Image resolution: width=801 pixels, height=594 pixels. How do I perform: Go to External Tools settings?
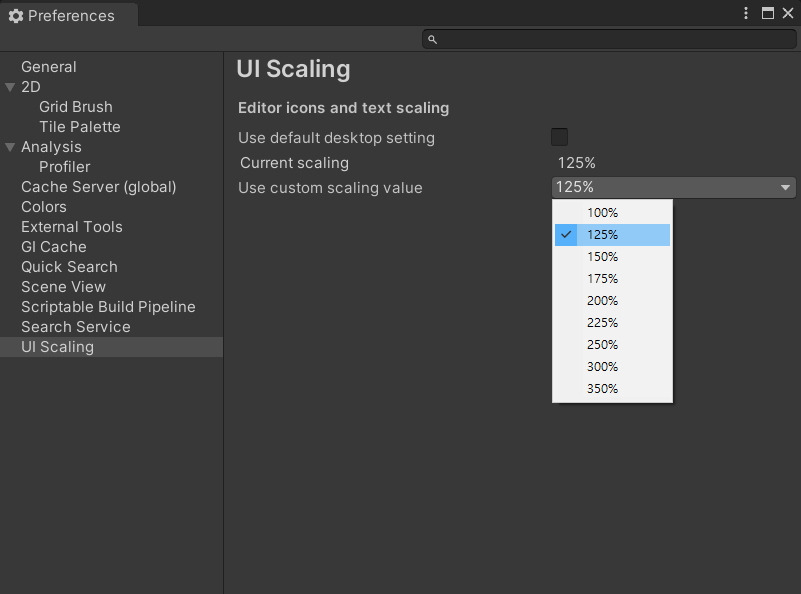[x=72, y=227]
